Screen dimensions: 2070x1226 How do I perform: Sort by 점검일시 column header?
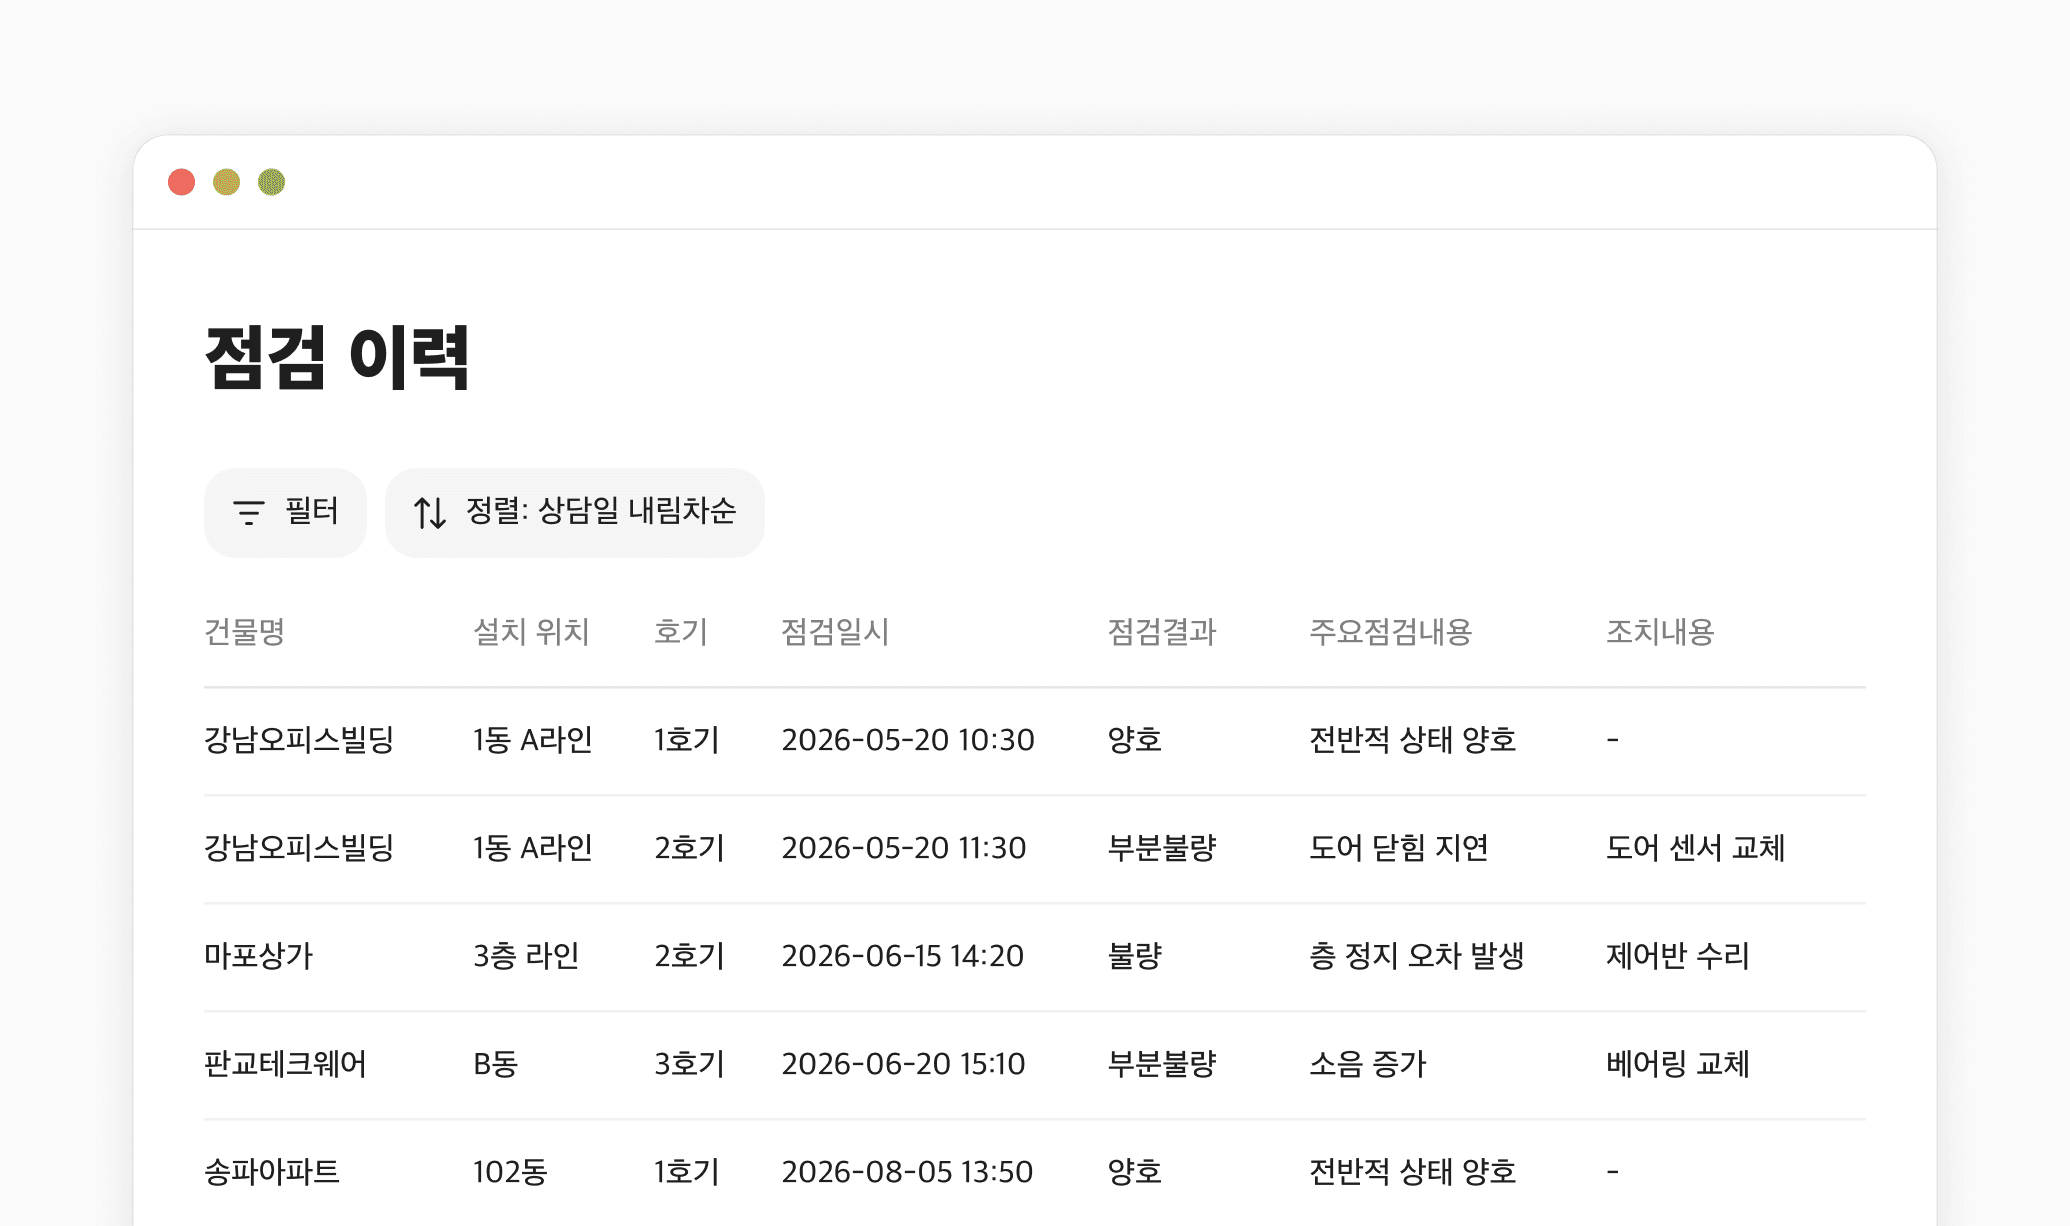pos(834,632)
